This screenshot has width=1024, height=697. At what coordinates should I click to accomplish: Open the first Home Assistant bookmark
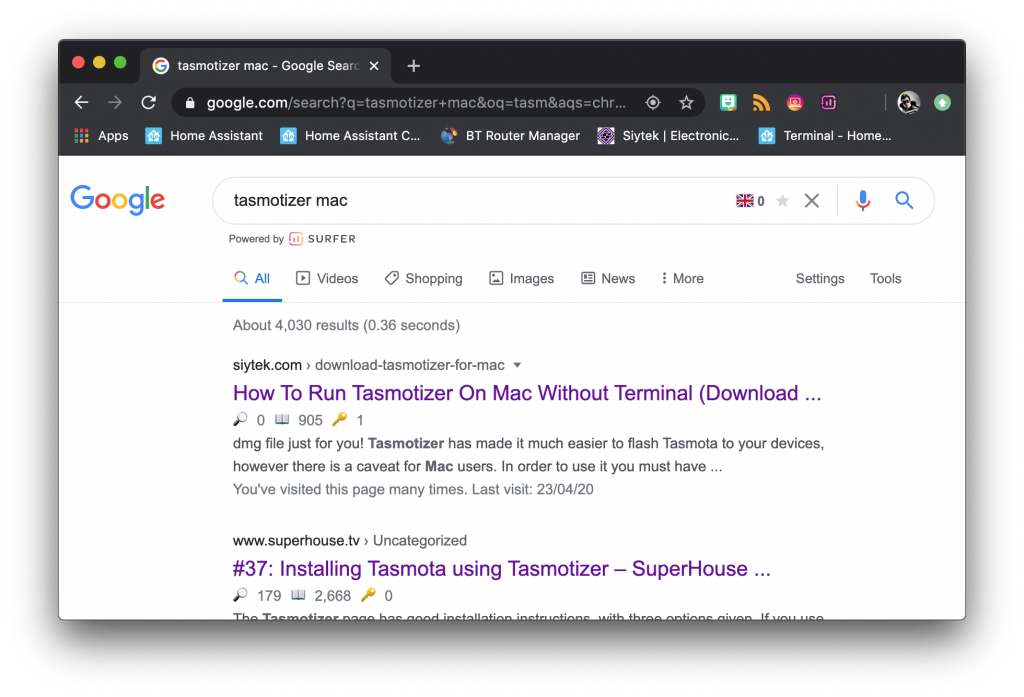coord(204,136)
